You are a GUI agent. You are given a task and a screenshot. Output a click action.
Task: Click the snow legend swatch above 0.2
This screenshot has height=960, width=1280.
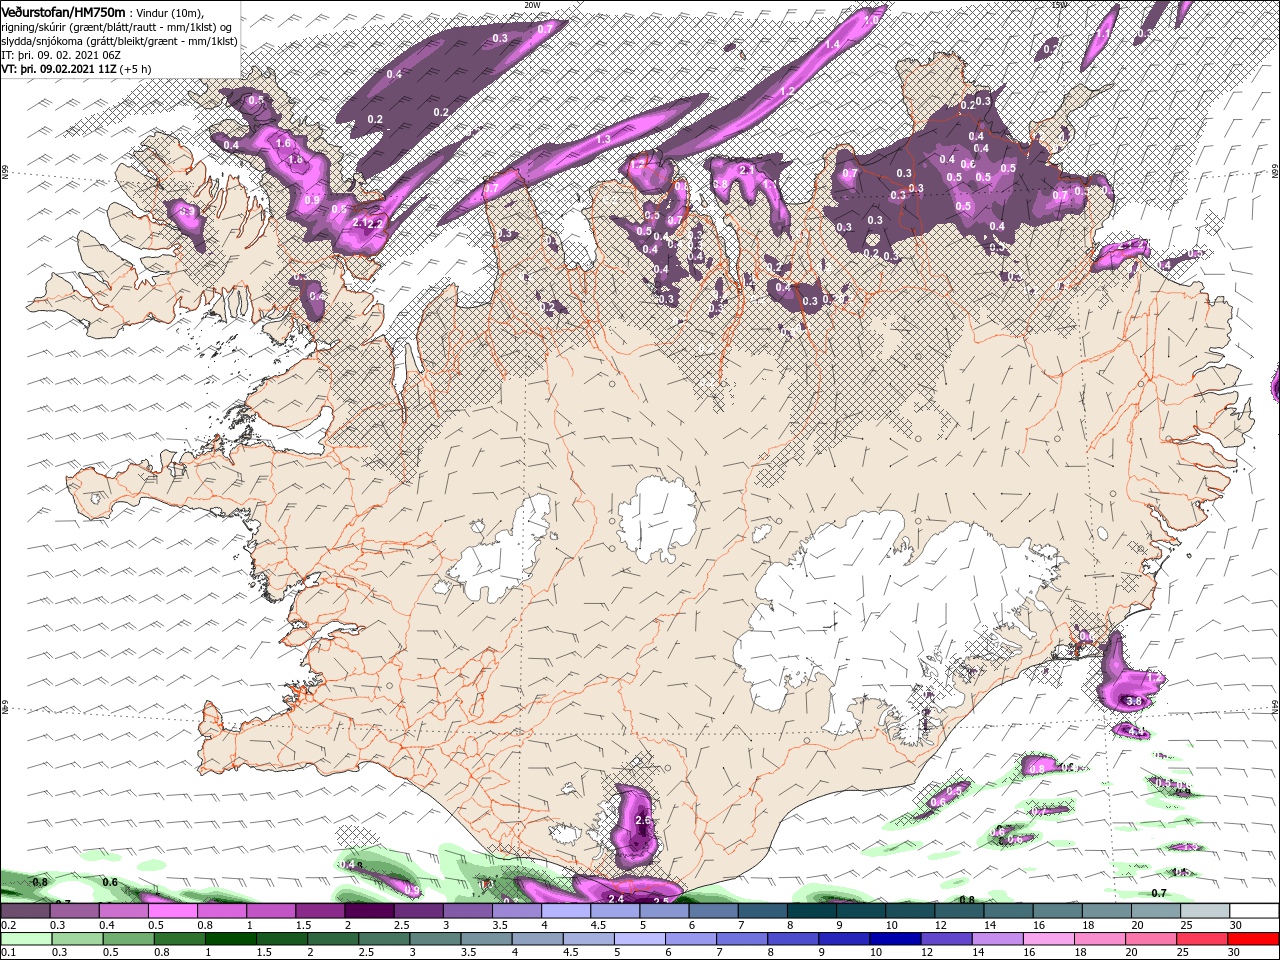(24, 911)
